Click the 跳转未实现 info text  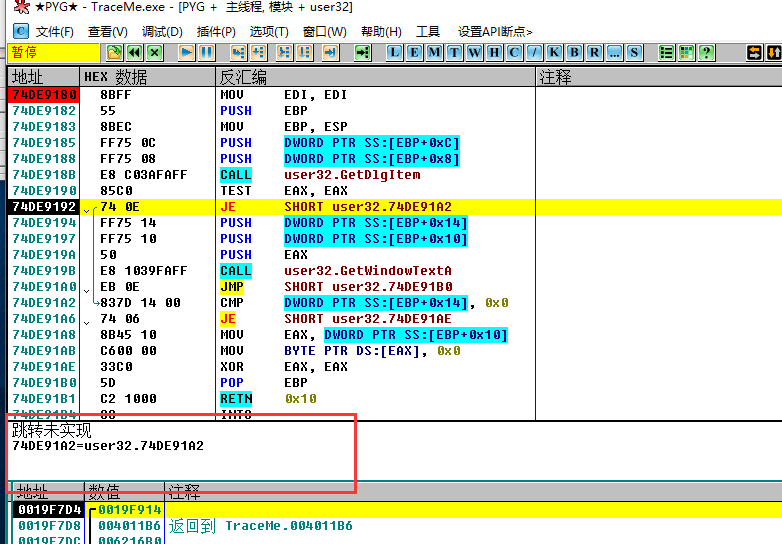pyautogui.click(x=51, y=430)
